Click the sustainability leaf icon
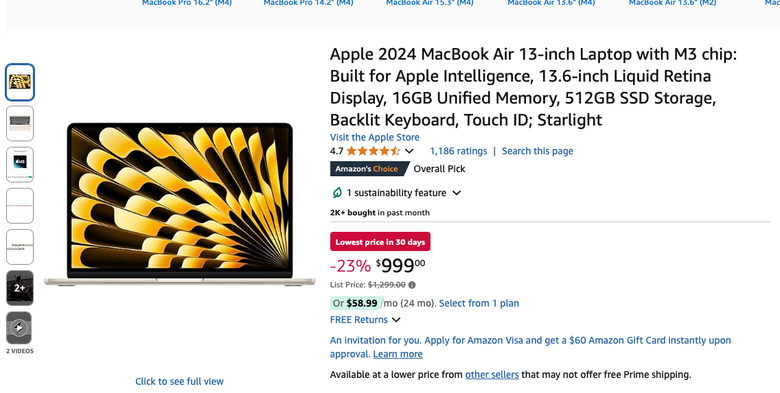Viewport: 780px width, 393px height. [337, 193]
